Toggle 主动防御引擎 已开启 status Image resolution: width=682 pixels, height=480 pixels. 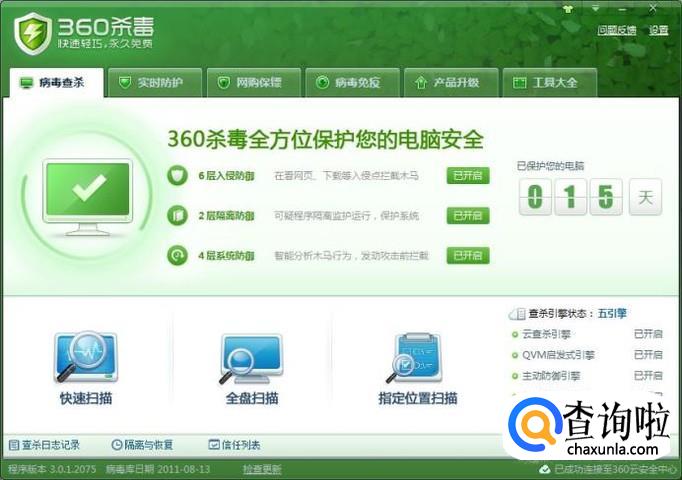coord(648,376)
